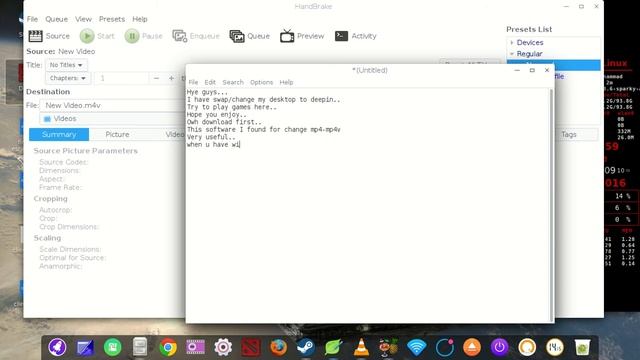Open the rocket launcher in the dock

pos(57,347)
